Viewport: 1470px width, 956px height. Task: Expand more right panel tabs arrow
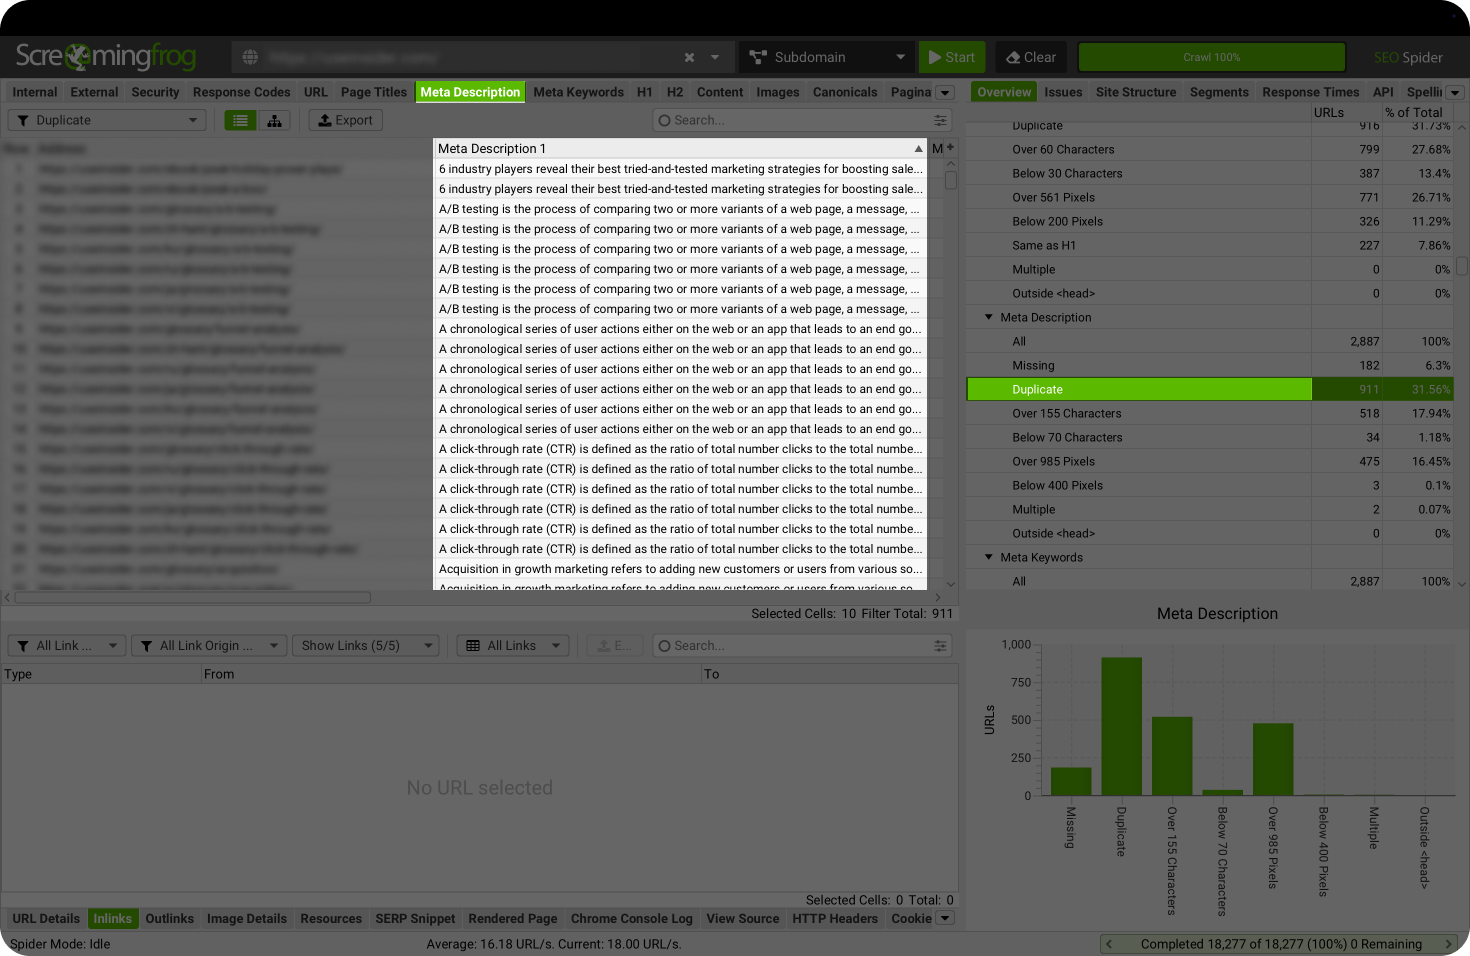point(1456,92)
